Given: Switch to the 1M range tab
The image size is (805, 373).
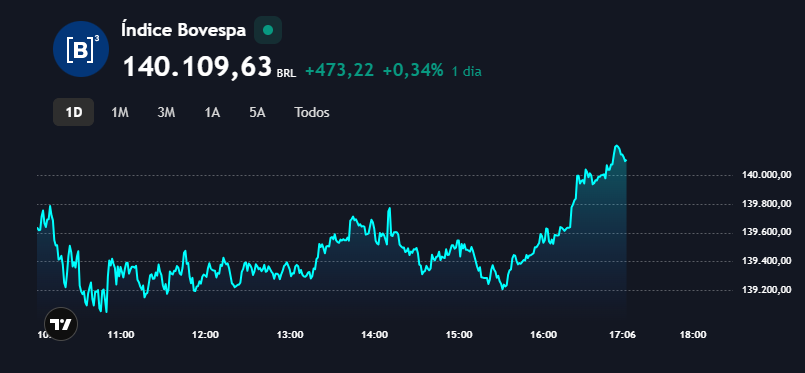Looking at the screenshot, I should 120,112.
